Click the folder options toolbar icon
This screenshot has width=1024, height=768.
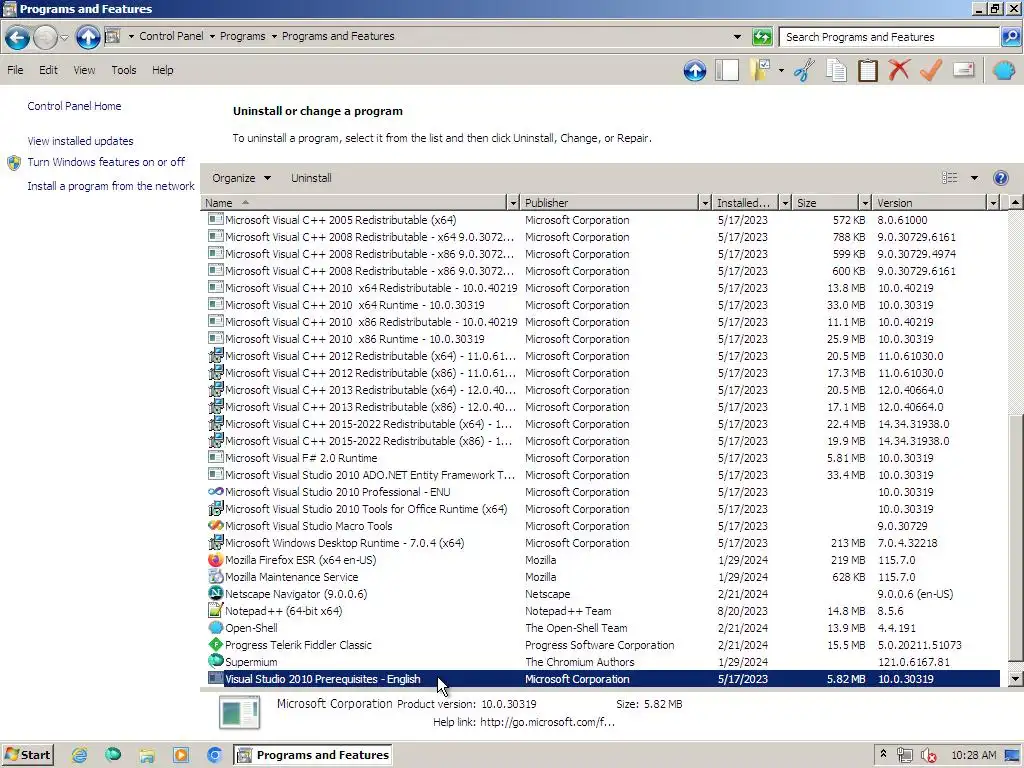760,70
